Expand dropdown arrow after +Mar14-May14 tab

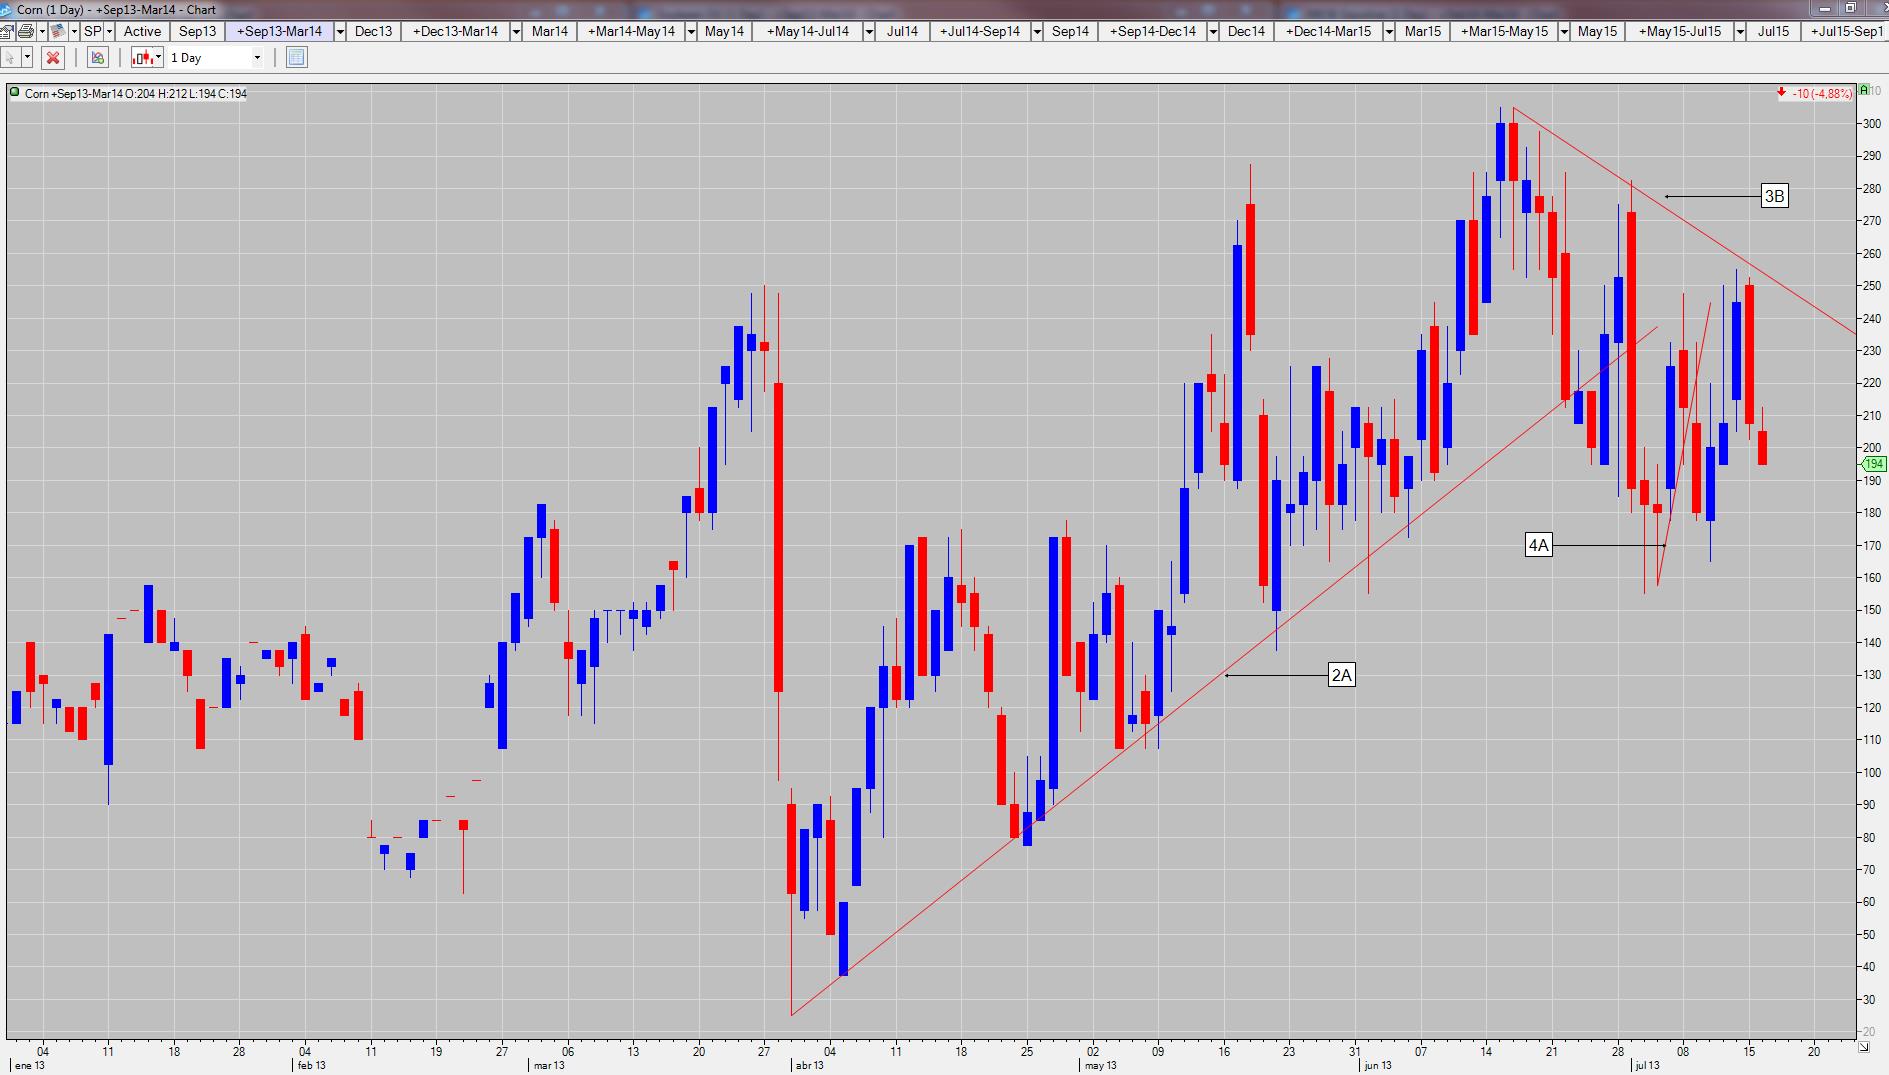pos(691,31)
